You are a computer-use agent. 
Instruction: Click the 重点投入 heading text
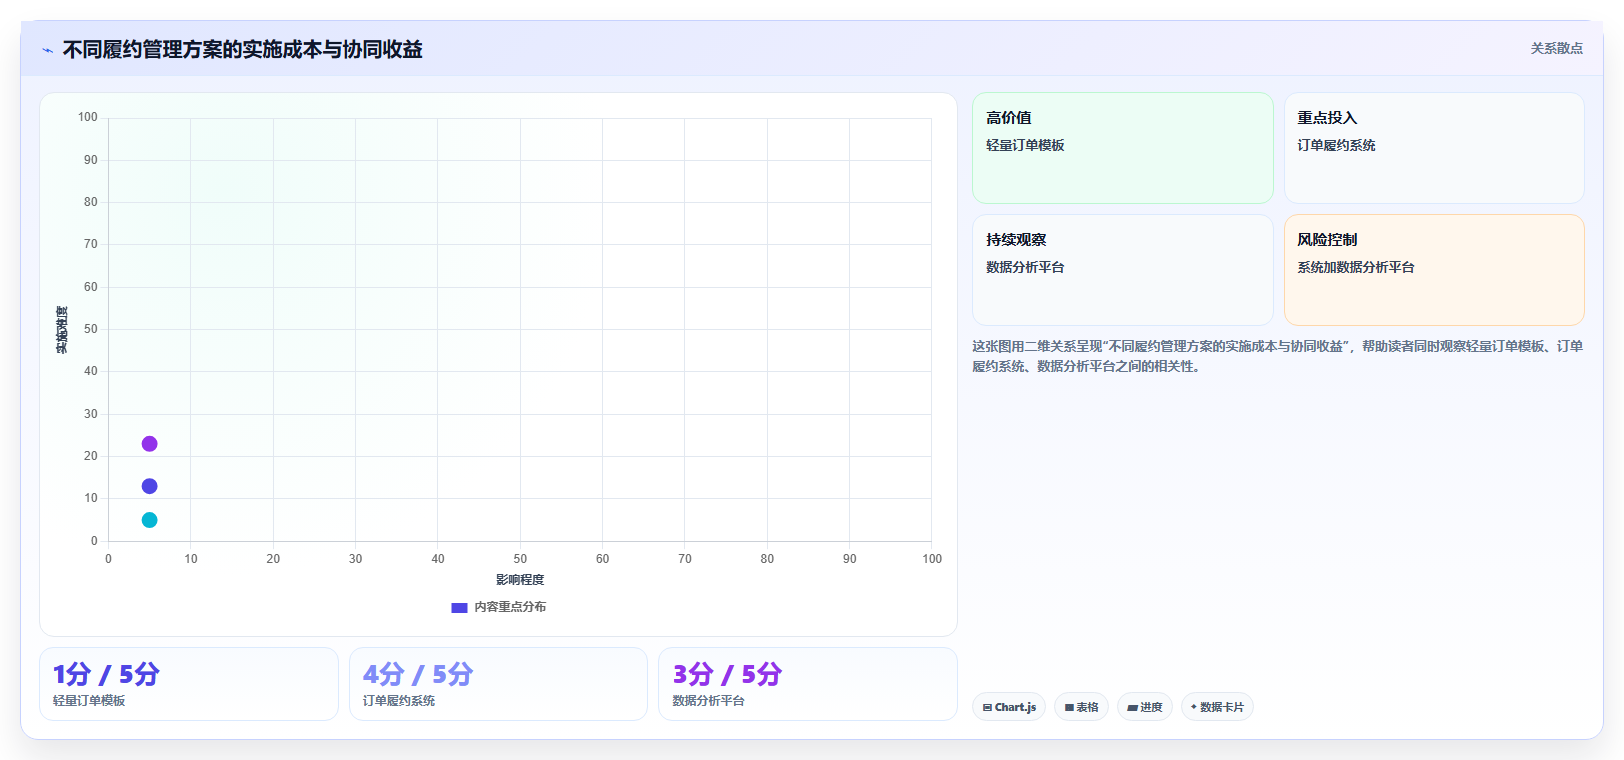[1327, 118]
